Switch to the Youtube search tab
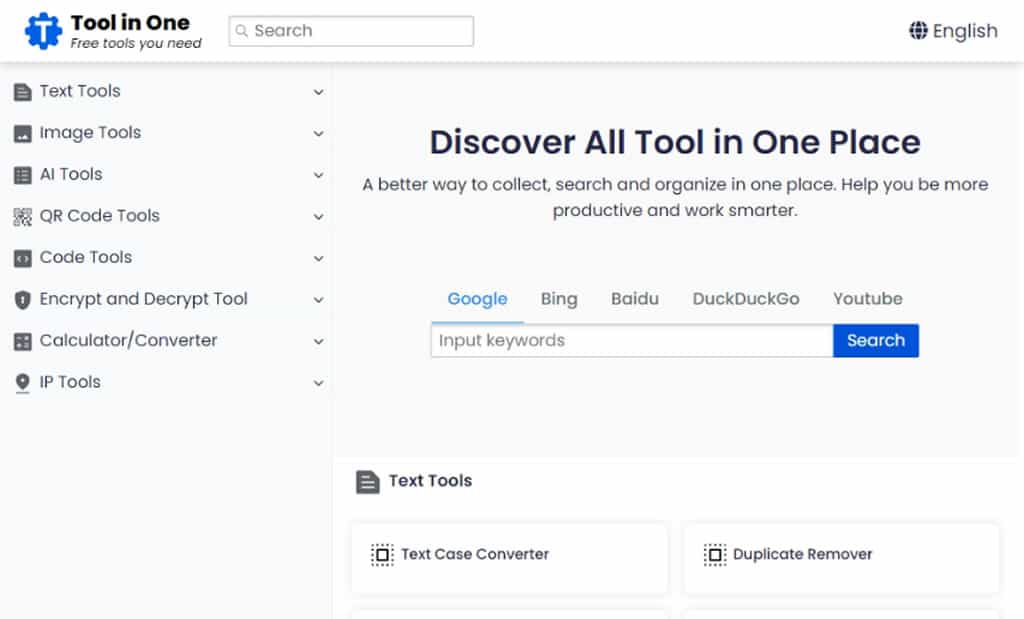Viewport: 1024px width, 619px height. click(x=867, y=299)
